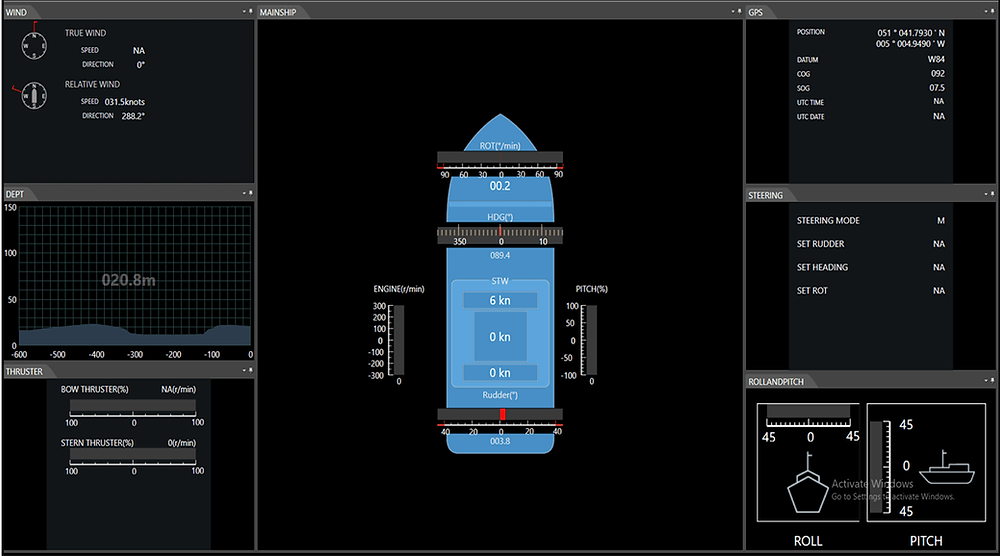This screenshot has width=1000, height=556.
Task: Click the lower 0 kn speed box
Action: click(x=500, y=372)
